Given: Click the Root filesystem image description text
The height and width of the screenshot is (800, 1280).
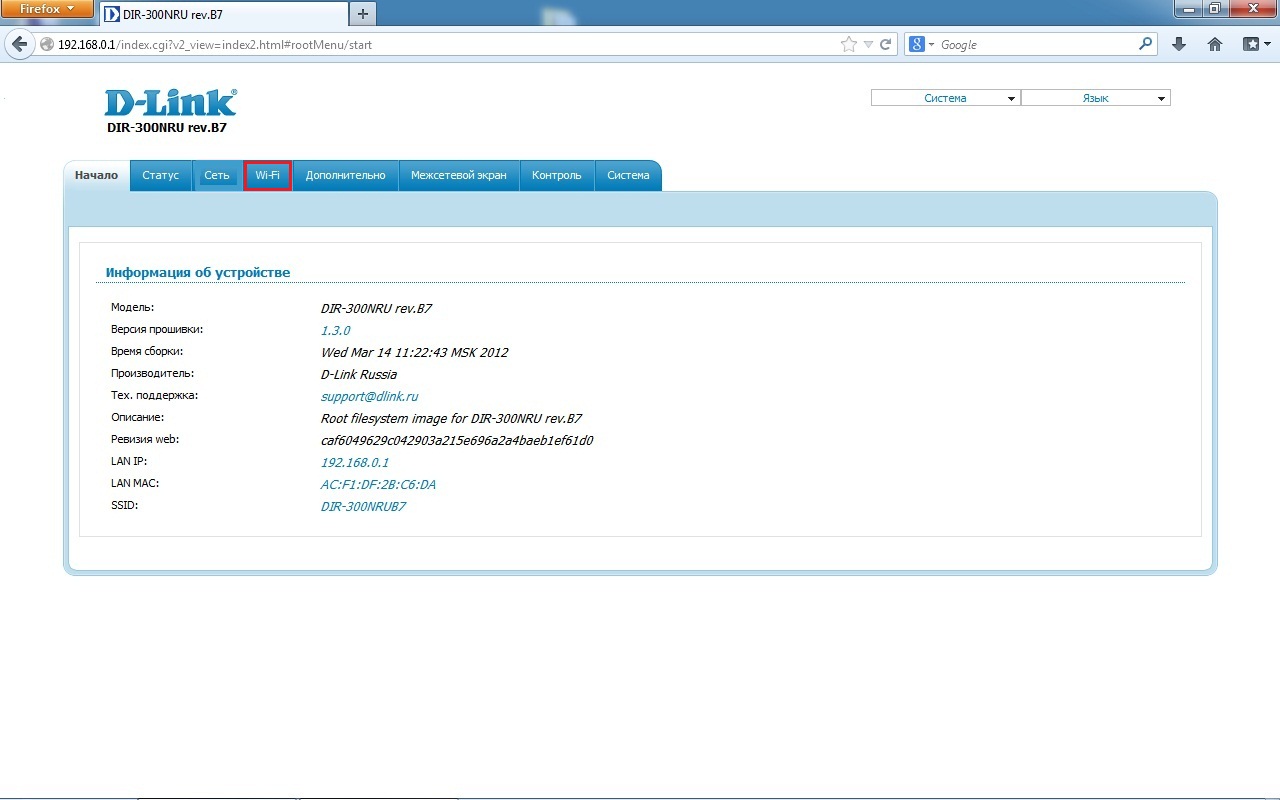Looking at the screenshot, I should pos(451,418).
